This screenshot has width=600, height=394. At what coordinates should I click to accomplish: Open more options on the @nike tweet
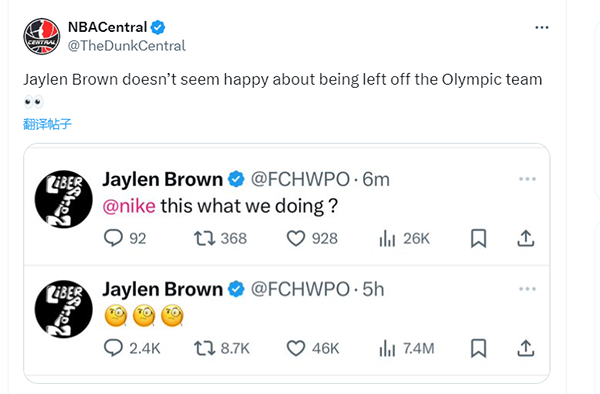[x=527, y=179]
